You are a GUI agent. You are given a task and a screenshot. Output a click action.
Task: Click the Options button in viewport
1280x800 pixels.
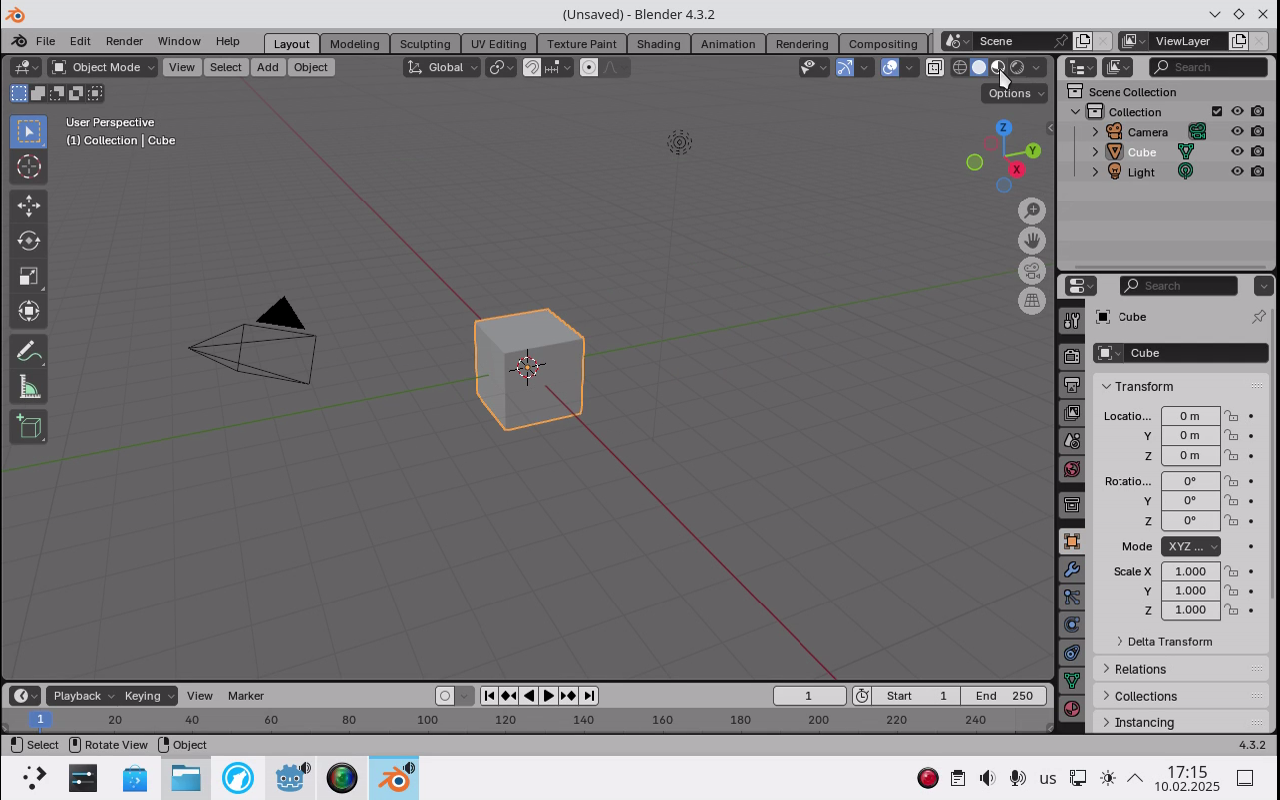click(x=1015, y=93)
